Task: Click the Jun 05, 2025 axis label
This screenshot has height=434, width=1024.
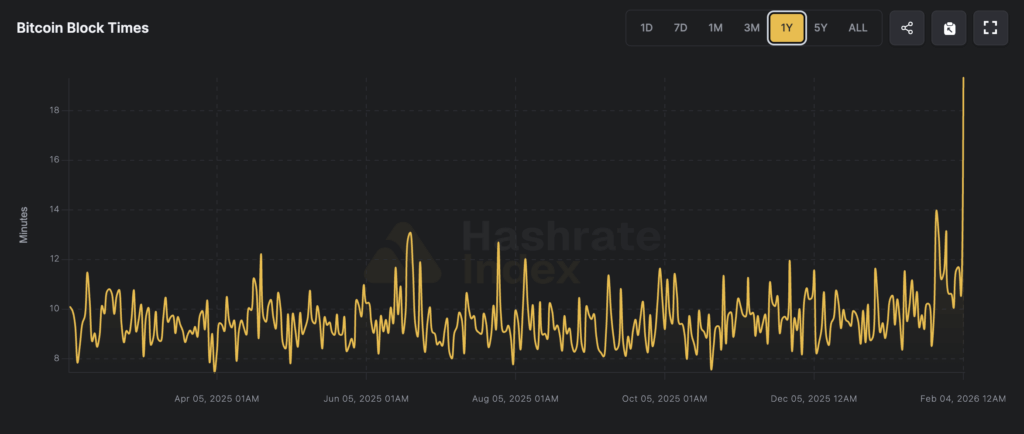Action: tap(366, 399)
